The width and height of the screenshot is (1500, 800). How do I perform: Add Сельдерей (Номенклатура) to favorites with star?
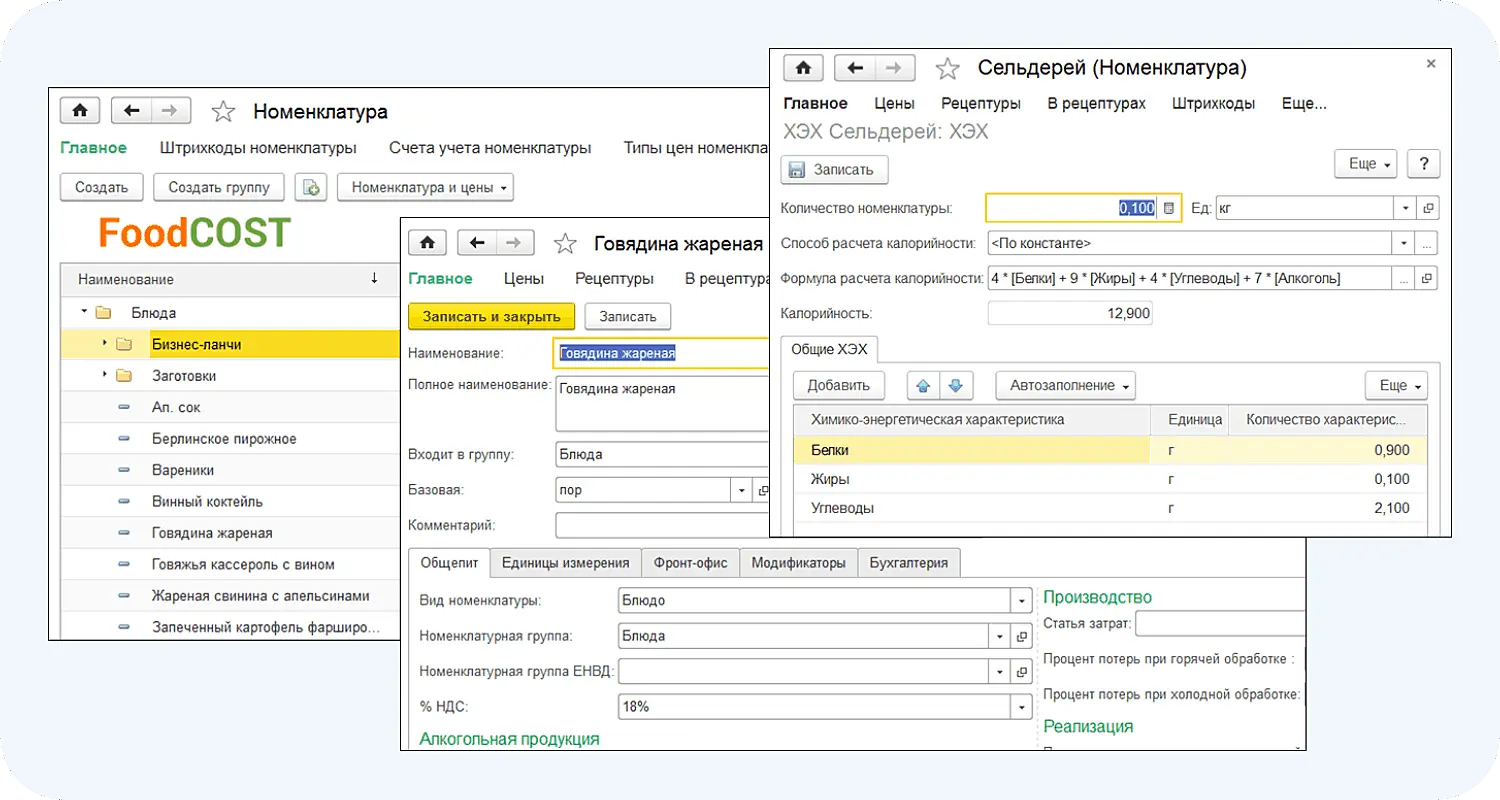[946, 68]
